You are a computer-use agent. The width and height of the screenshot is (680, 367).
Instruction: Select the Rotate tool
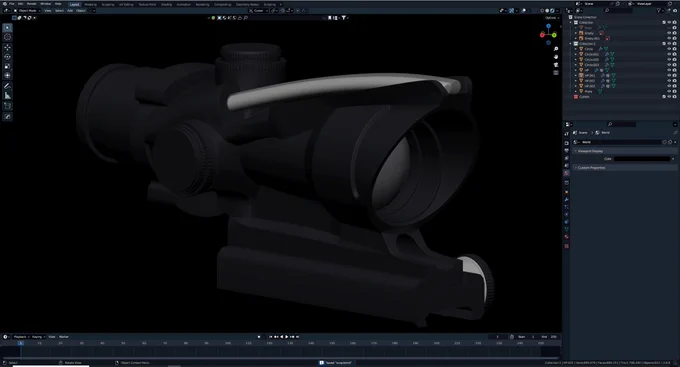(x=7, y=57)
